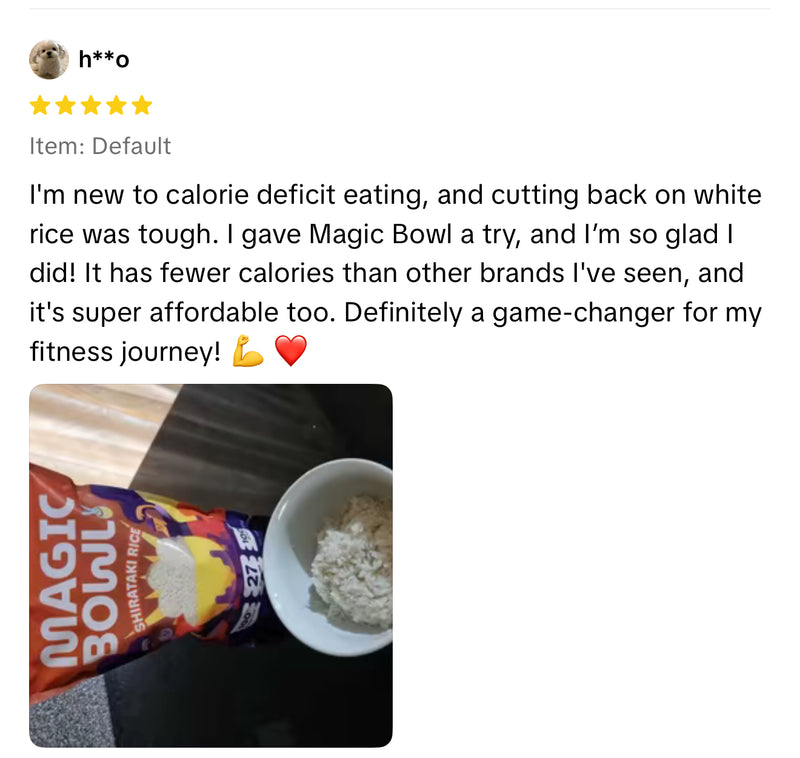Click the phrase "super affordable too"

pyautogui.click(x=204, y=313)
